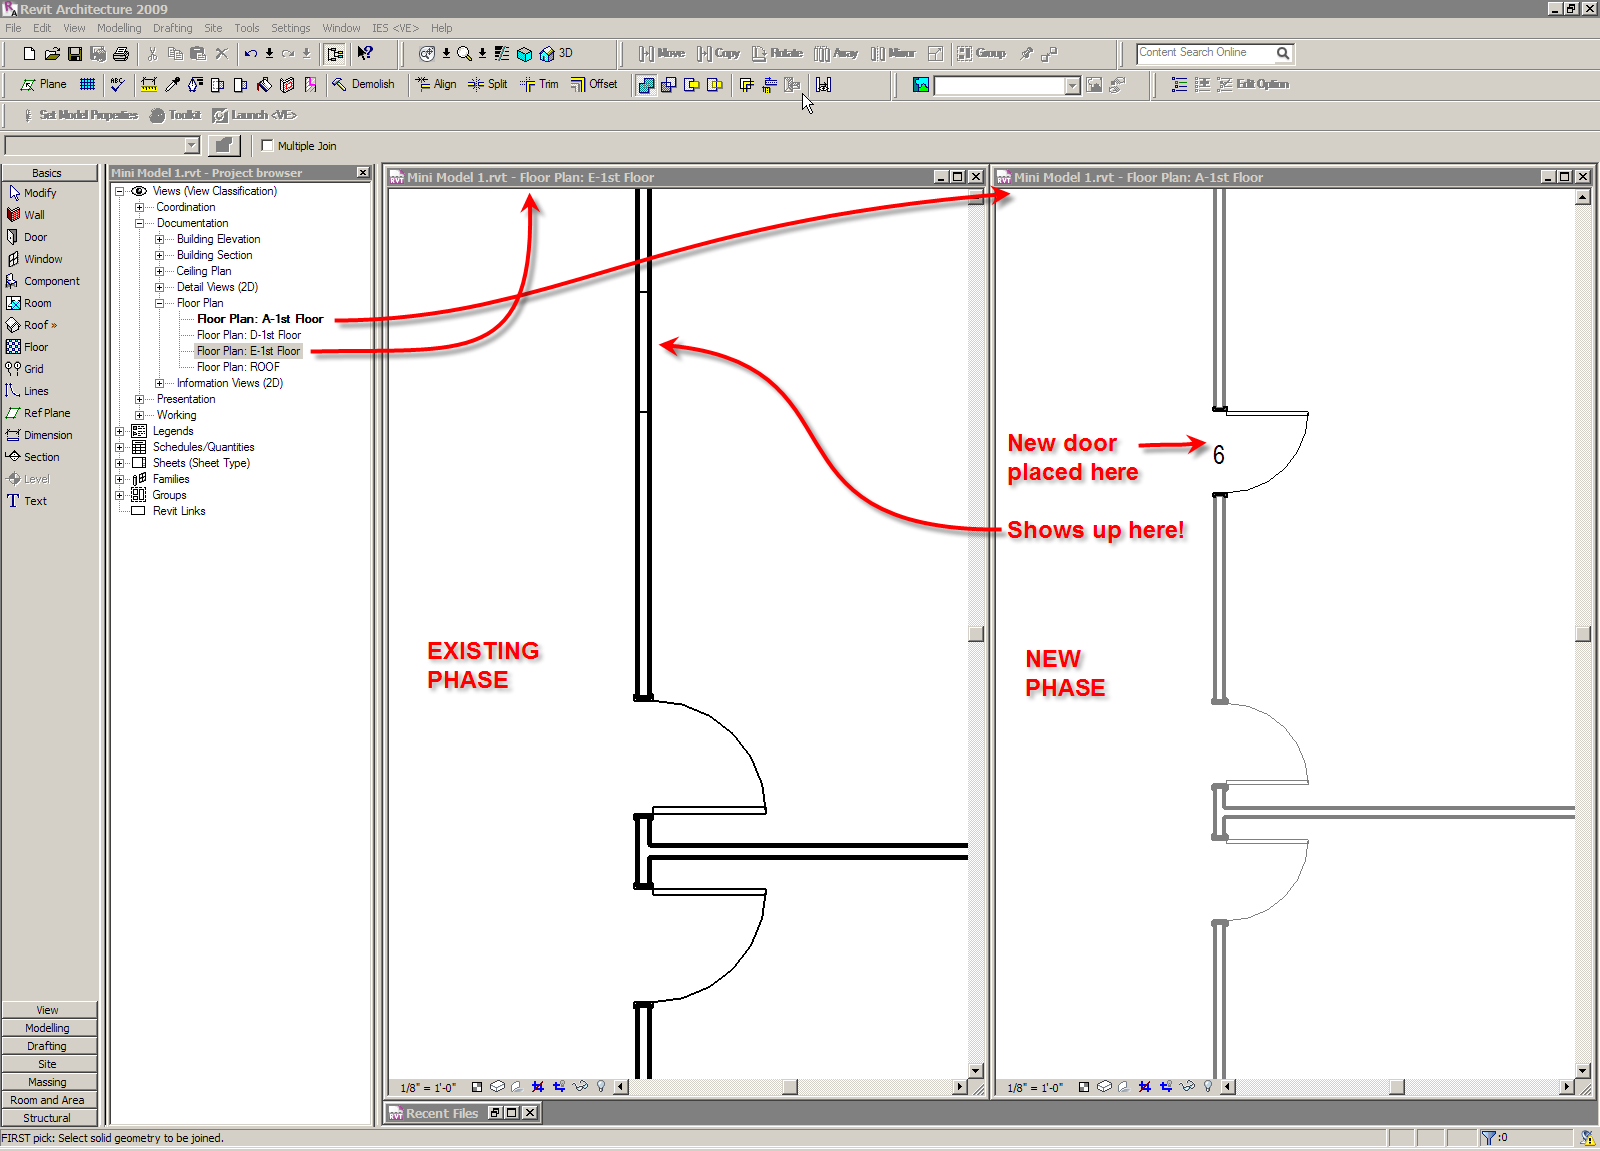The image size is (1600, 1151).
Task: Open the Settings menu
Action: [x=291, y=28]
